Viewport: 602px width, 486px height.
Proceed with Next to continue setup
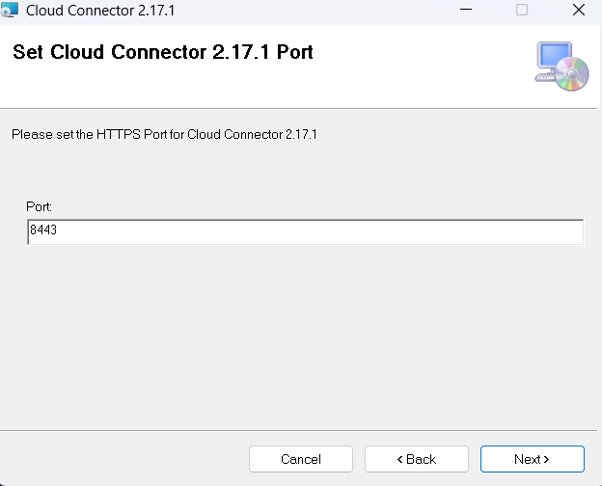click(x=532, y=459)
